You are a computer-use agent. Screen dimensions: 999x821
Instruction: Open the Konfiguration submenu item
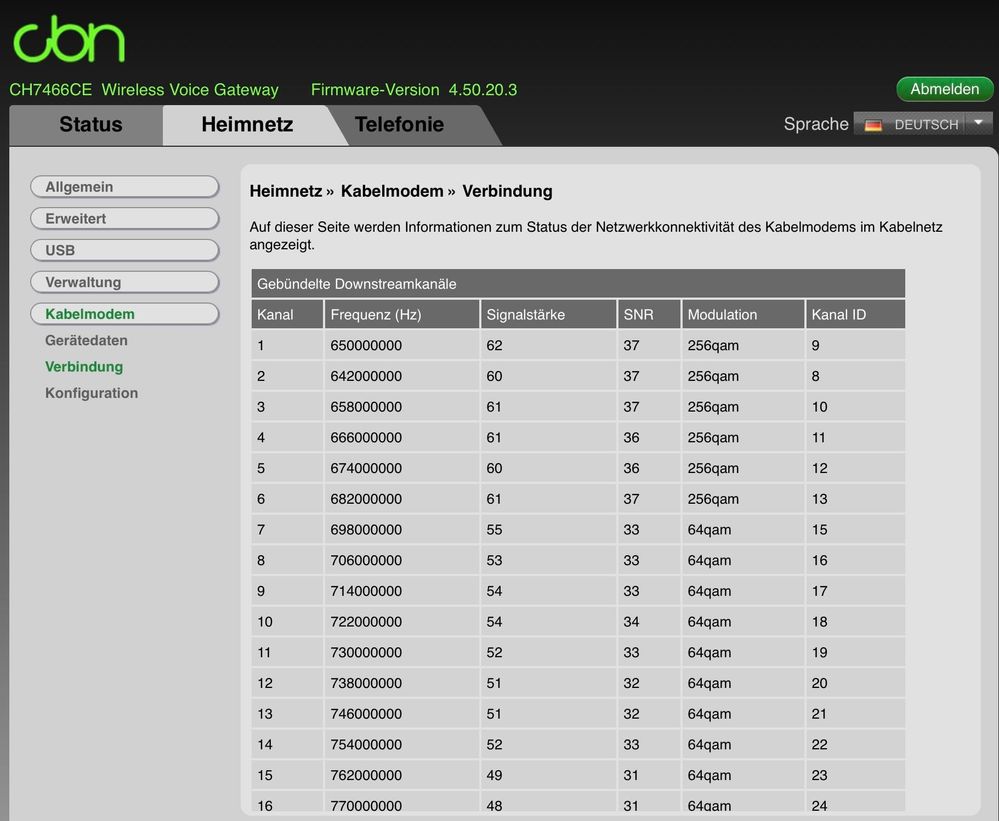click(x=91, y=393)
